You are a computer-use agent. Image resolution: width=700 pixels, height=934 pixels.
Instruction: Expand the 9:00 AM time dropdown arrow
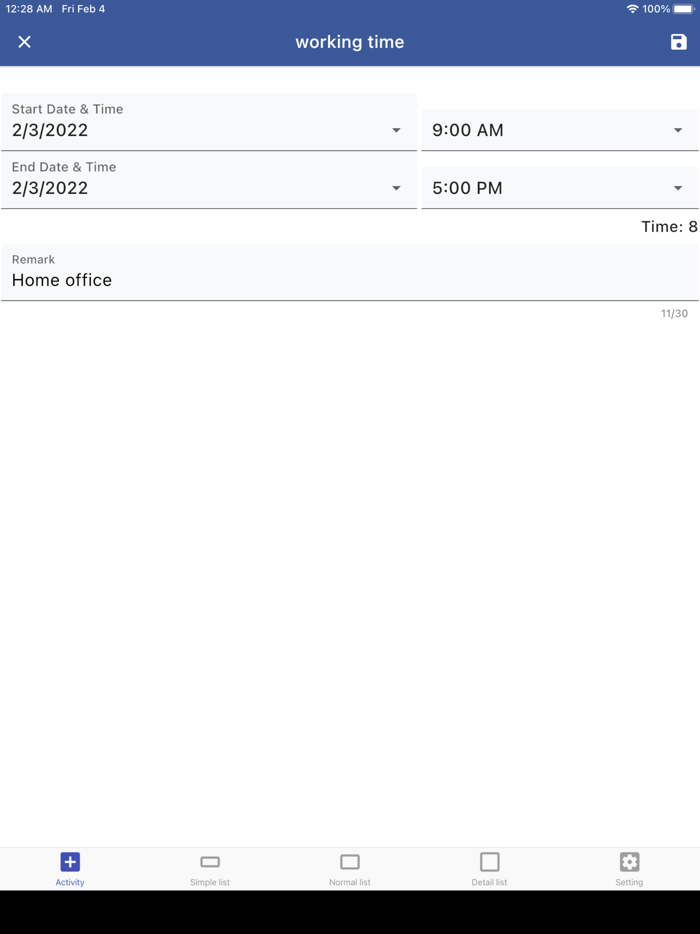(678, 131)
